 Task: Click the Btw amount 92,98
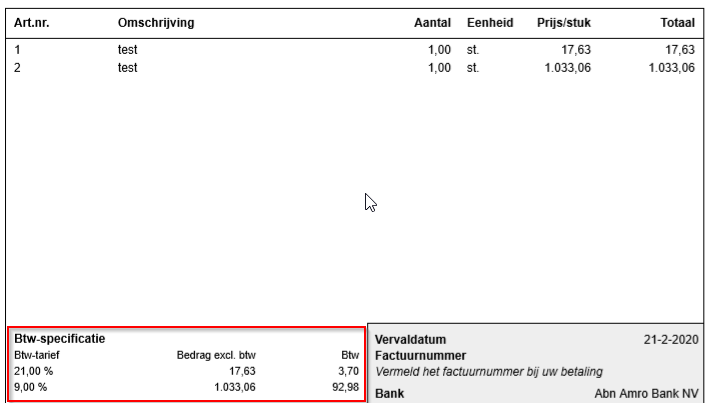click(x=345, y=387)
